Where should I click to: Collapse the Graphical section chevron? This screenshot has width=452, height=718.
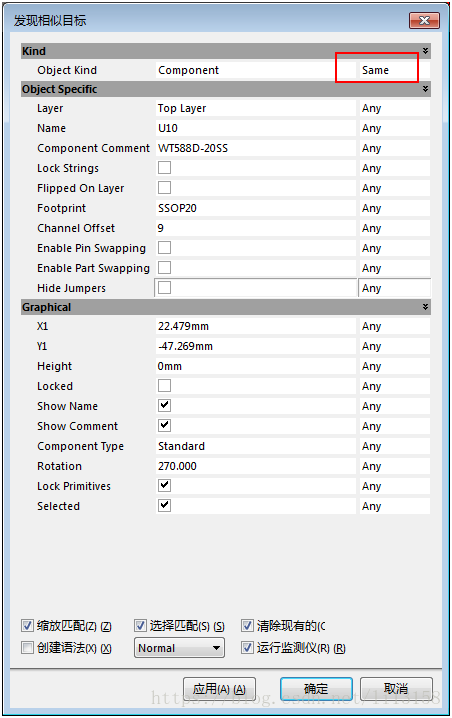click(x=425, y=307)
